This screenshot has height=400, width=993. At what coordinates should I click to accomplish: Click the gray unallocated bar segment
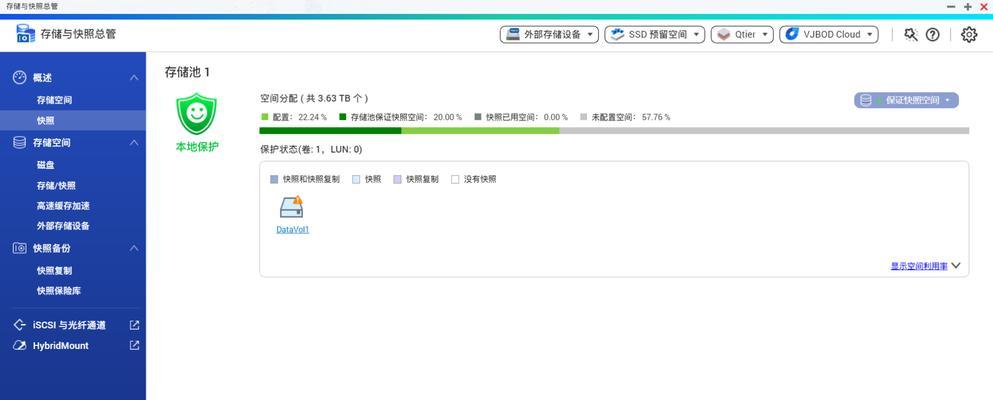click(x=764, y=131)
